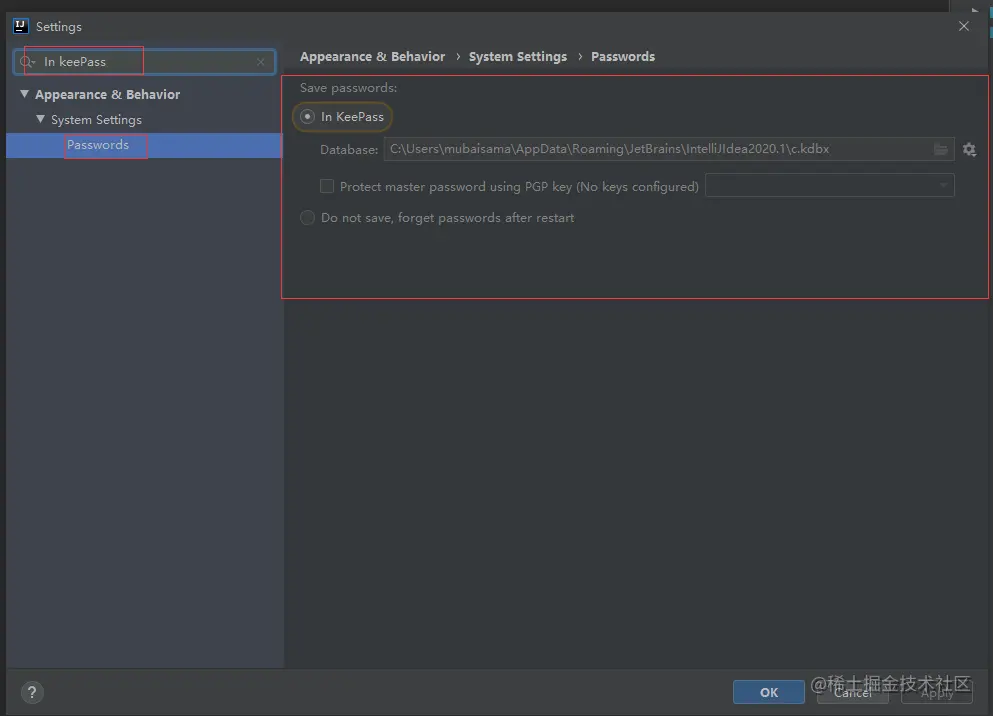The image size is (993, 716).
Task: Click the settings search input field
Action: 144,62
